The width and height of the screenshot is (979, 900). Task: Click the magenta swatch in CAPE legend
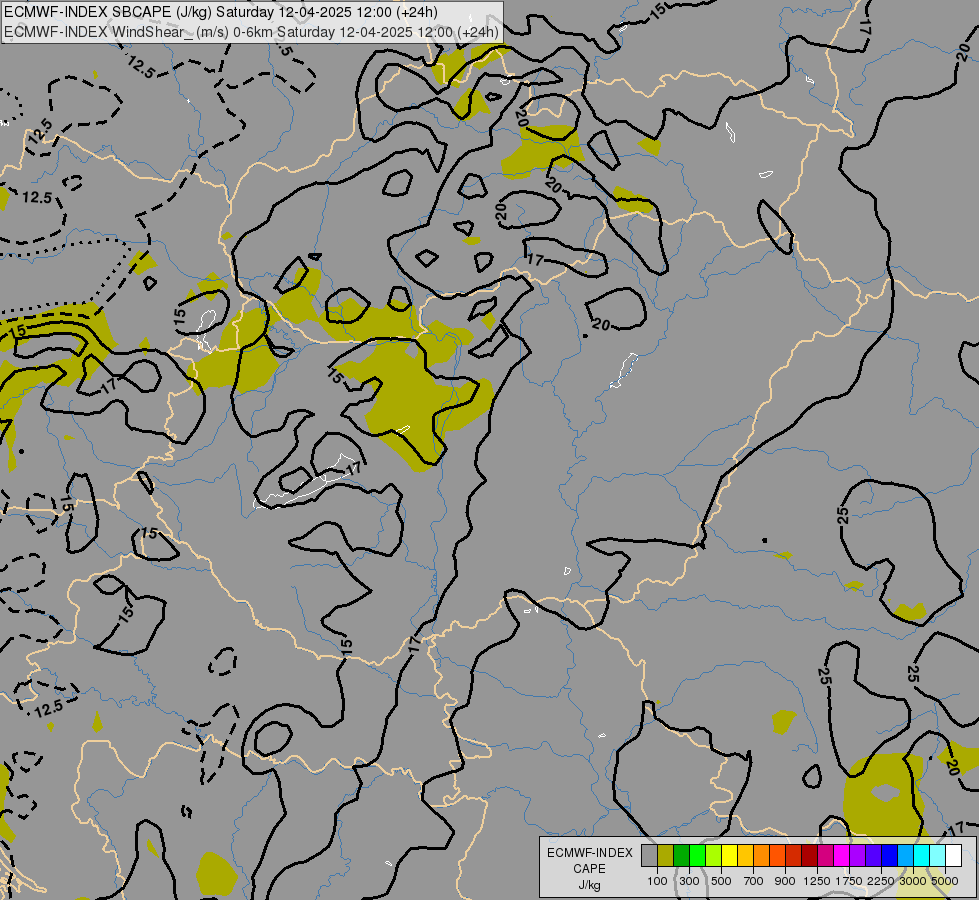point(842,855)
